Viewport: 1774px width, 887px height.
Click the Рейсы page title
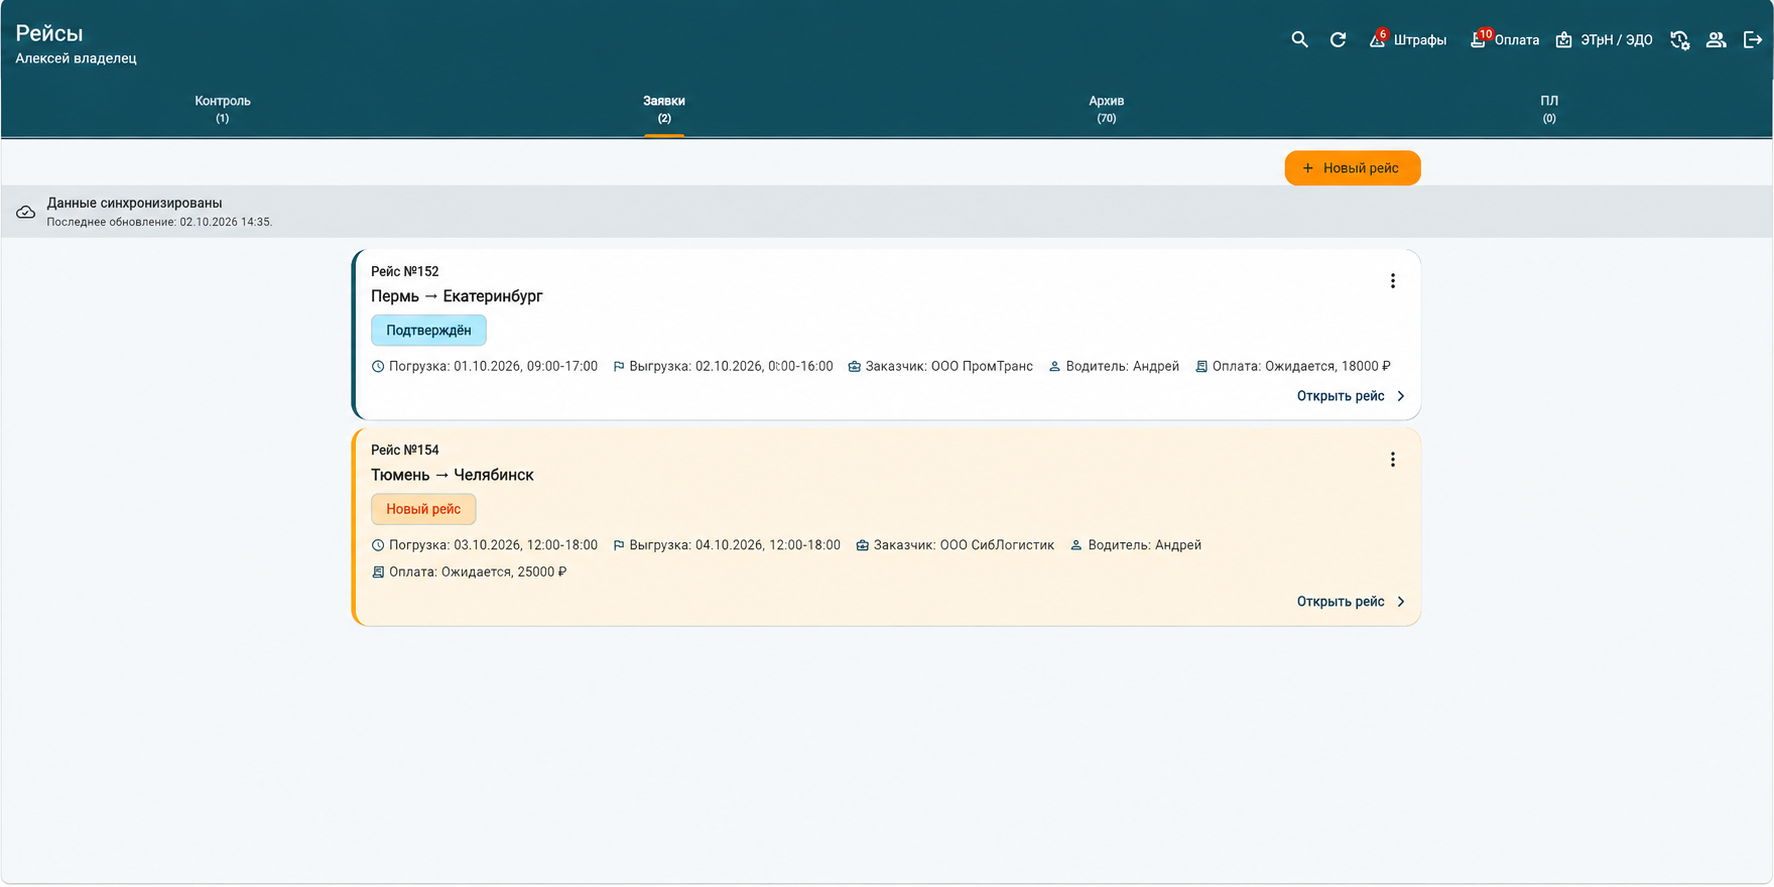(x=49, y=34)
